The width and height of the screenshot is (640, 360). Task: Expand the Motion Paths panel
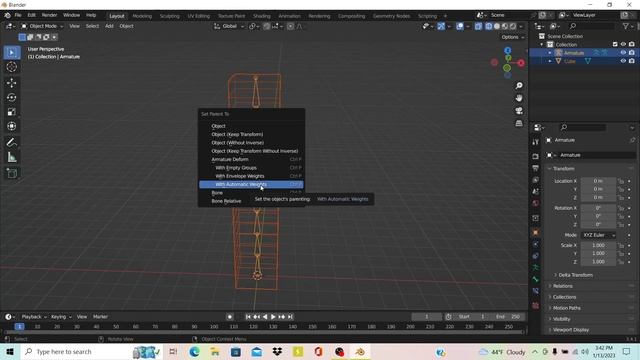(567, 308)
